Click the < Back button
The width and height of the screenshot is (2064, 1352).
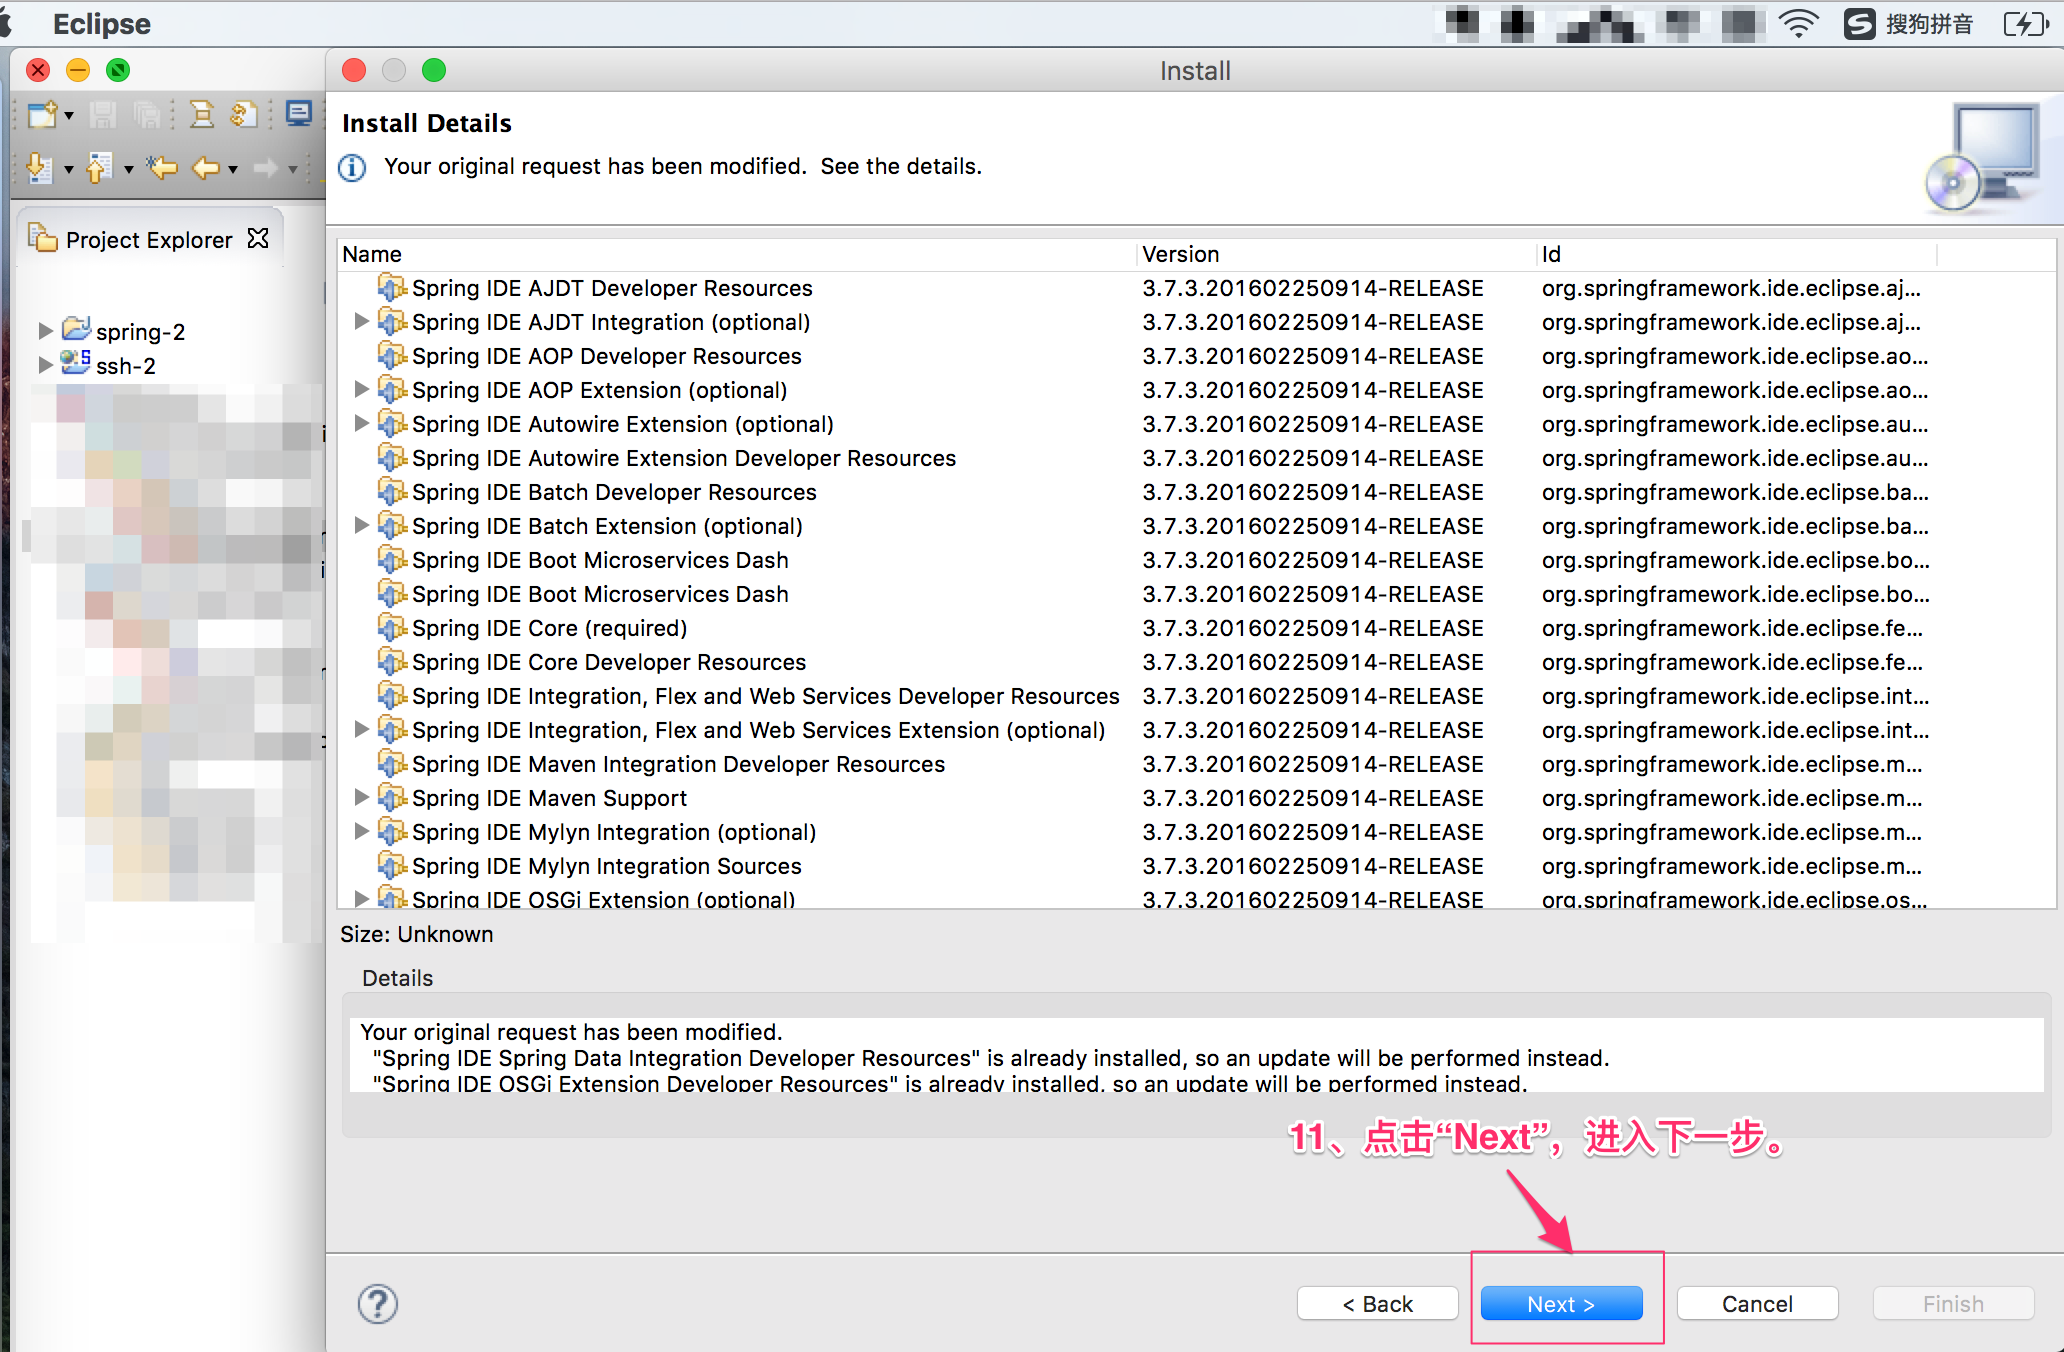click(1378, 1304)
